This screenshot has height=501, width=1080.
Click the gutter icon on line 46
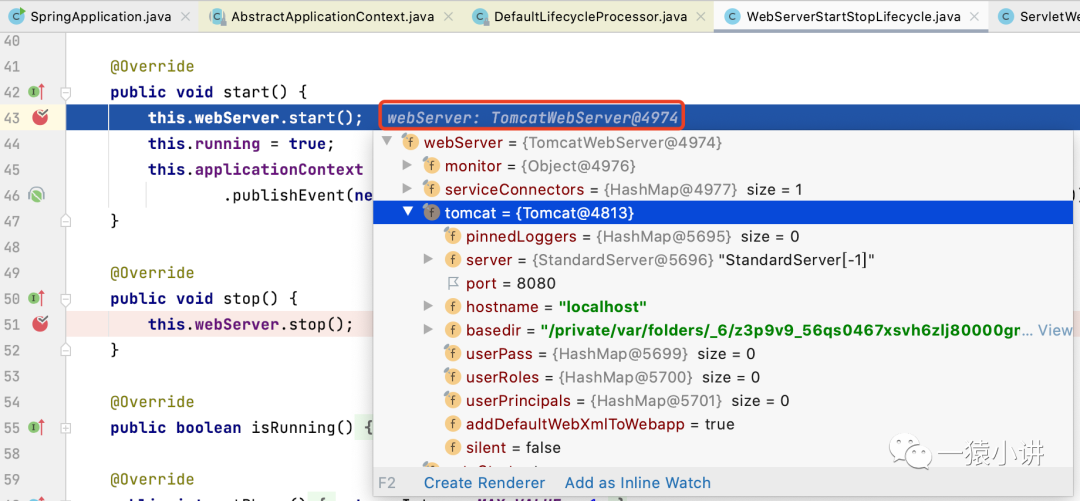36,196
